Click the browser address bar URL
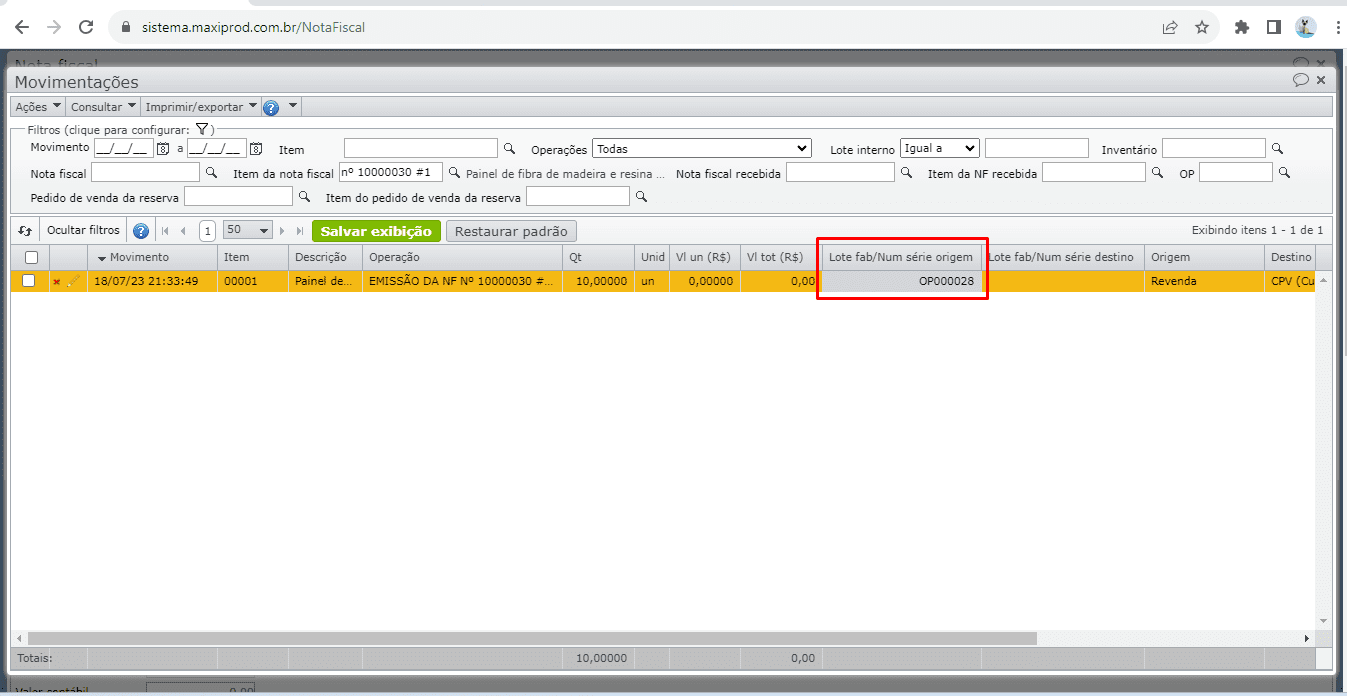This screenshot has width=1347, height=696. point(251,27)
